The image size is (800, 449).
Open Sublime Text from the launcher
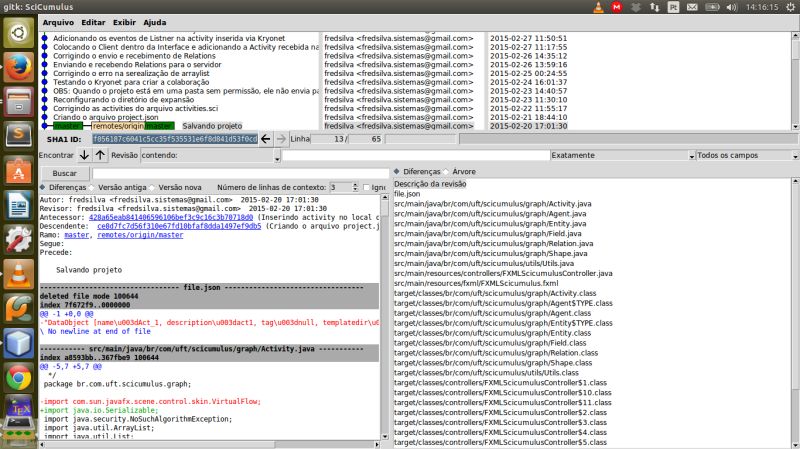pyautogui.click(x=19, y=136)
